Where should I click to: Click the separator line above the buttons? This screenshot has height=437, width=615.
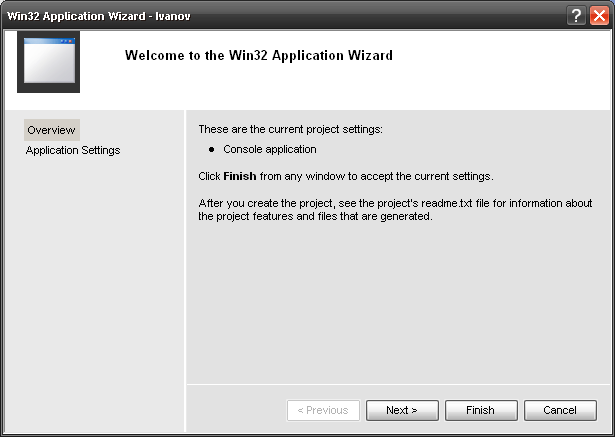[x=398, y=384]
